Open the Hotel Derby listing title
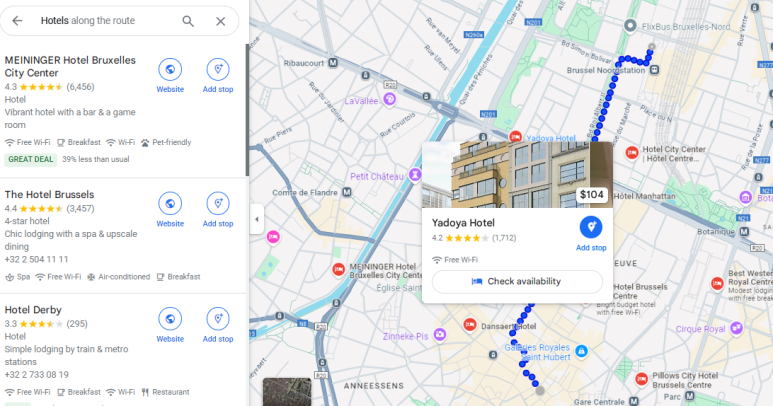This screenshot has width=773, height=406. point(33,310)
